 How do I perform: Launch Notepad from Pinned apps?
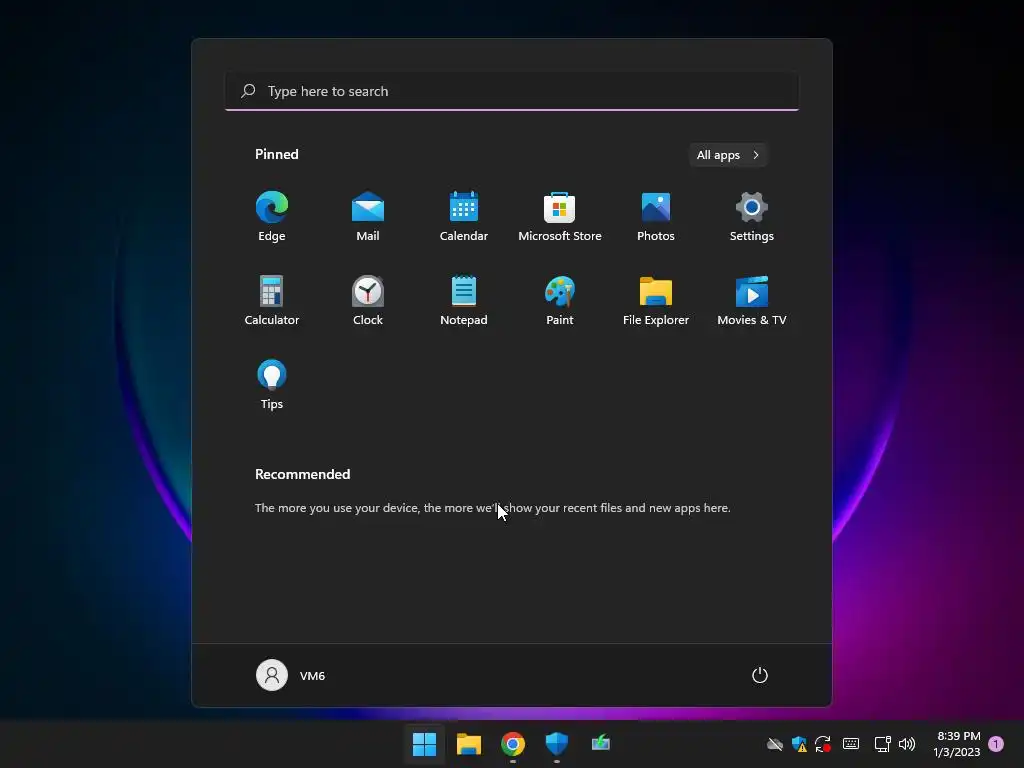[x=464, y=300]
